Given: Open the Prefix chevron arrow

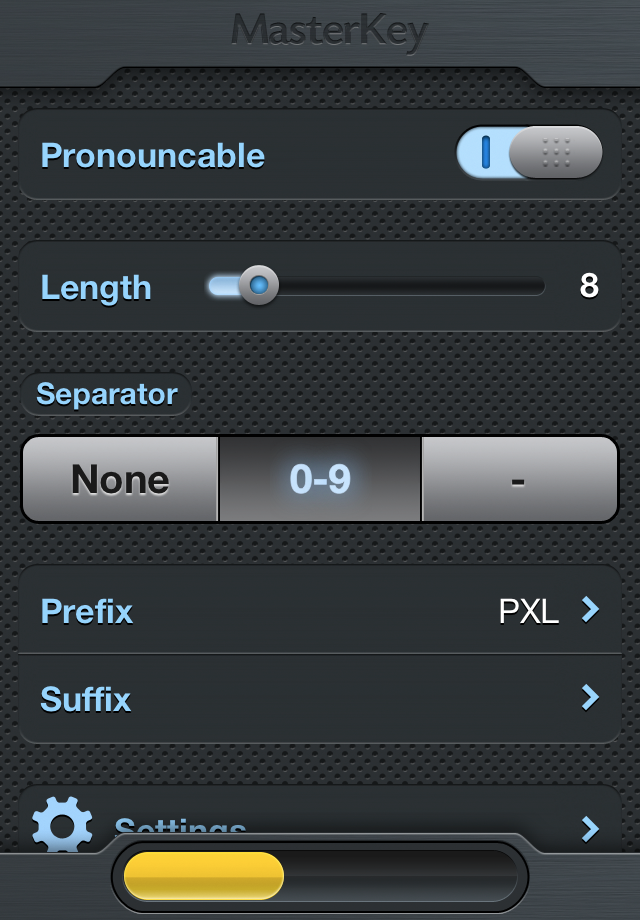Looking at the screenshot, I should [x=590, y=610].
